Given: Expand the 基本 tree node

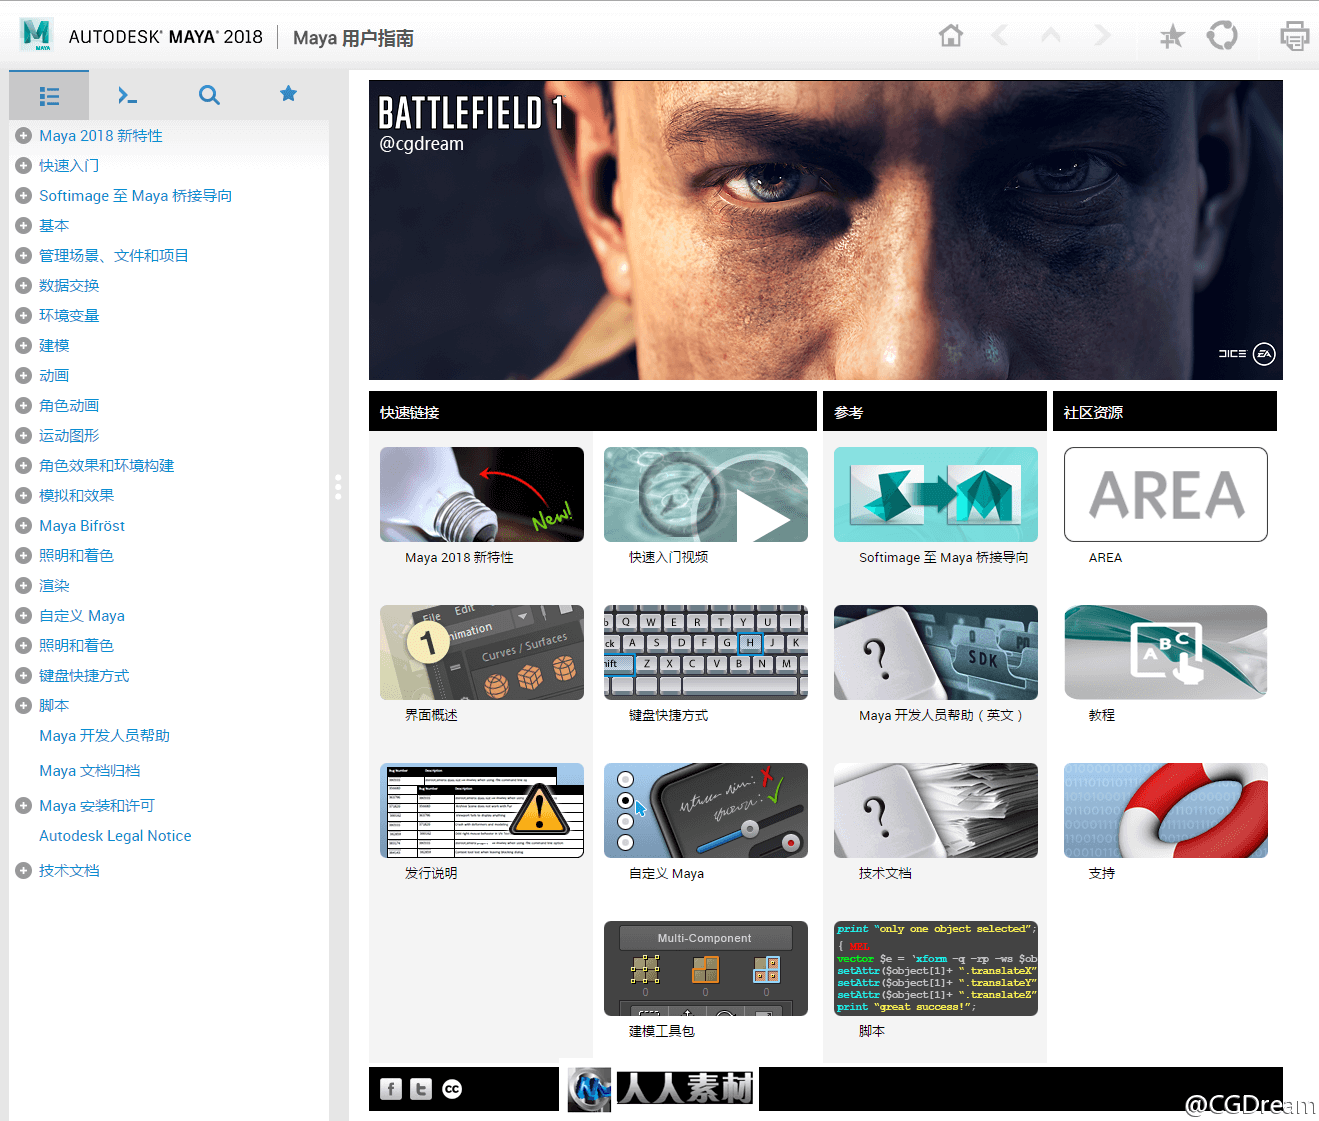Looking at the screenshot, I should click(x=23, y=225).
